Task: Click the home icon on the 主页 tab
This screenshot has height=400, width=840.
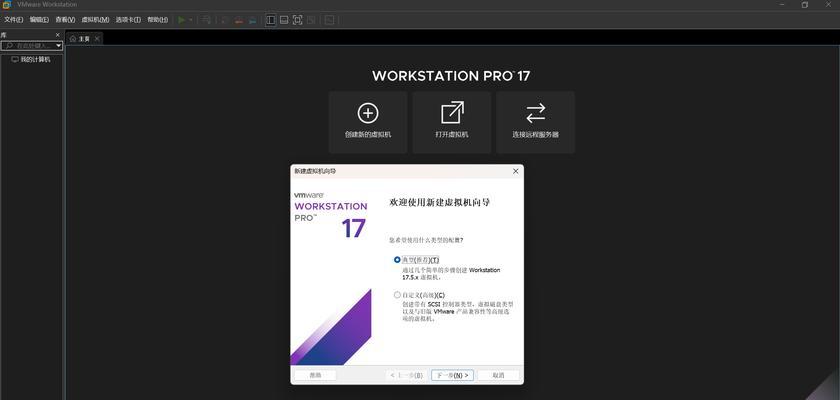Action: tap(73, 39)
